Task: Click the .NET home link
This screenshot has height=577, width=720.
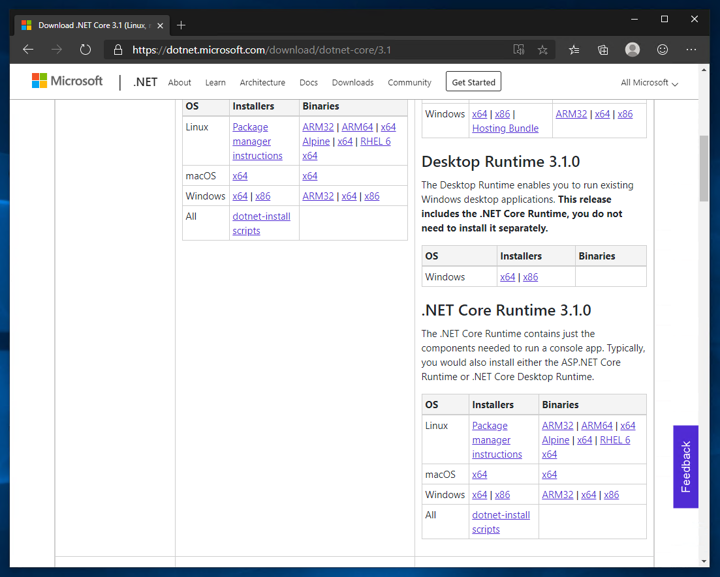Action: click(145, 82)
